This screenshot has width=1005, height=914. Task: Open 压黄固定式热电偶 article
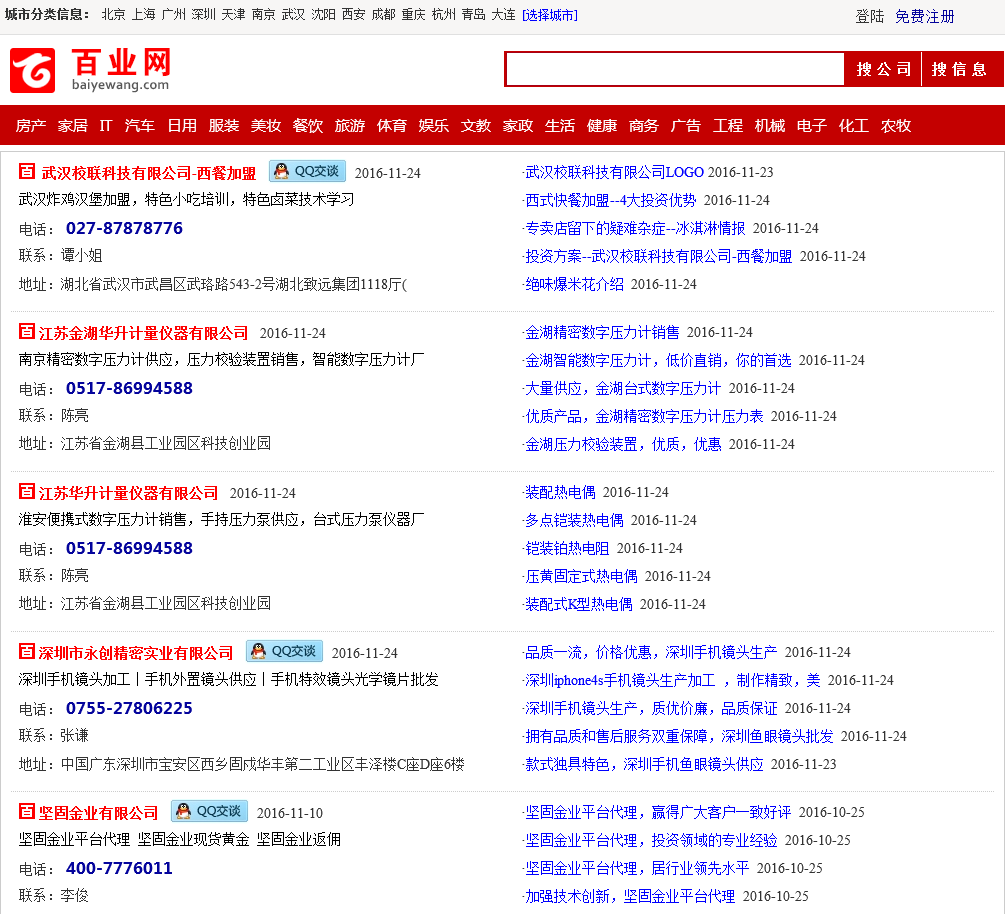pyautogui.click(x=581, y=576)
